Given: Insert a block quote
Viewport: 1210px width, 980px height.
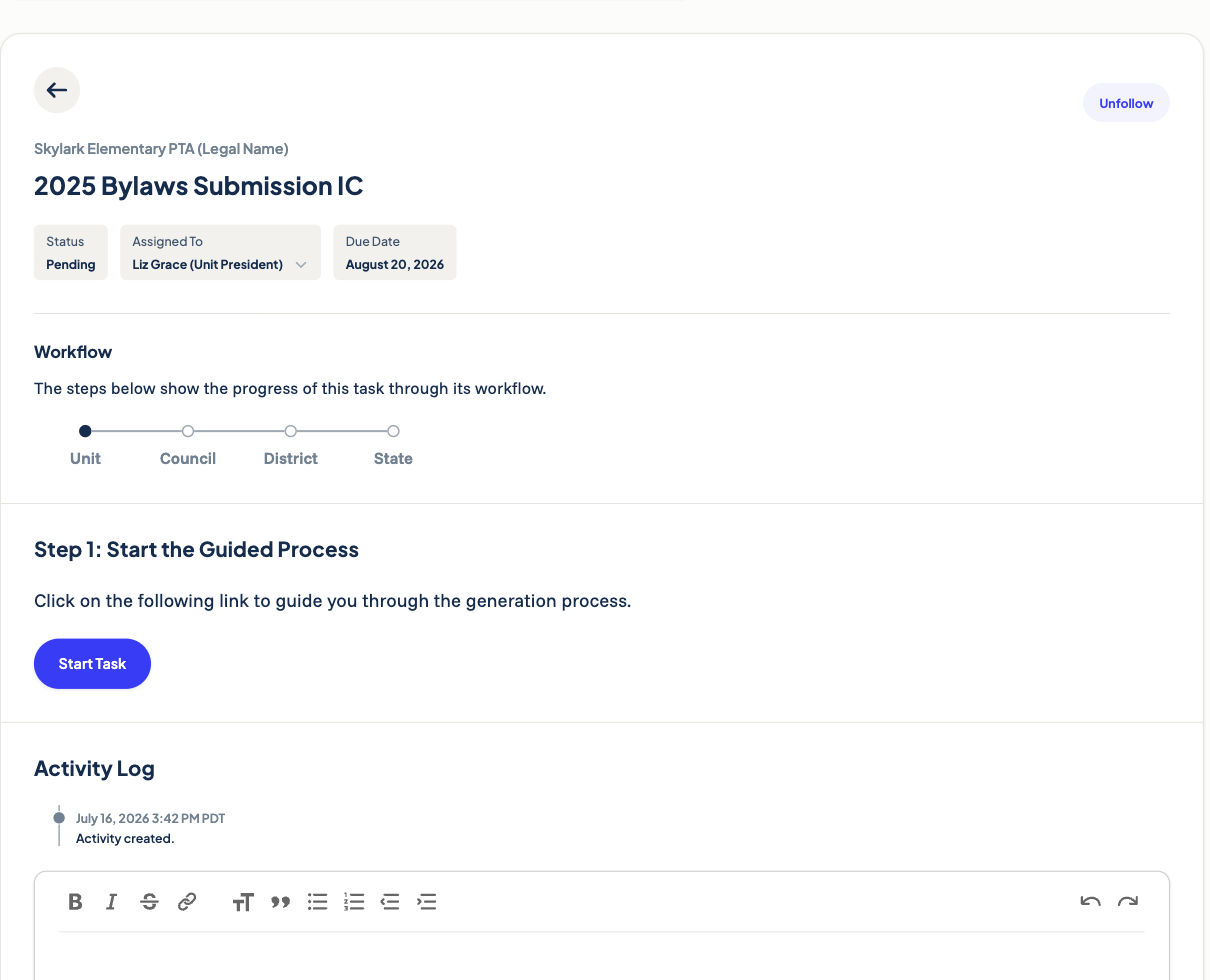Looking at the screenshot, I should (x=280, y=902).
